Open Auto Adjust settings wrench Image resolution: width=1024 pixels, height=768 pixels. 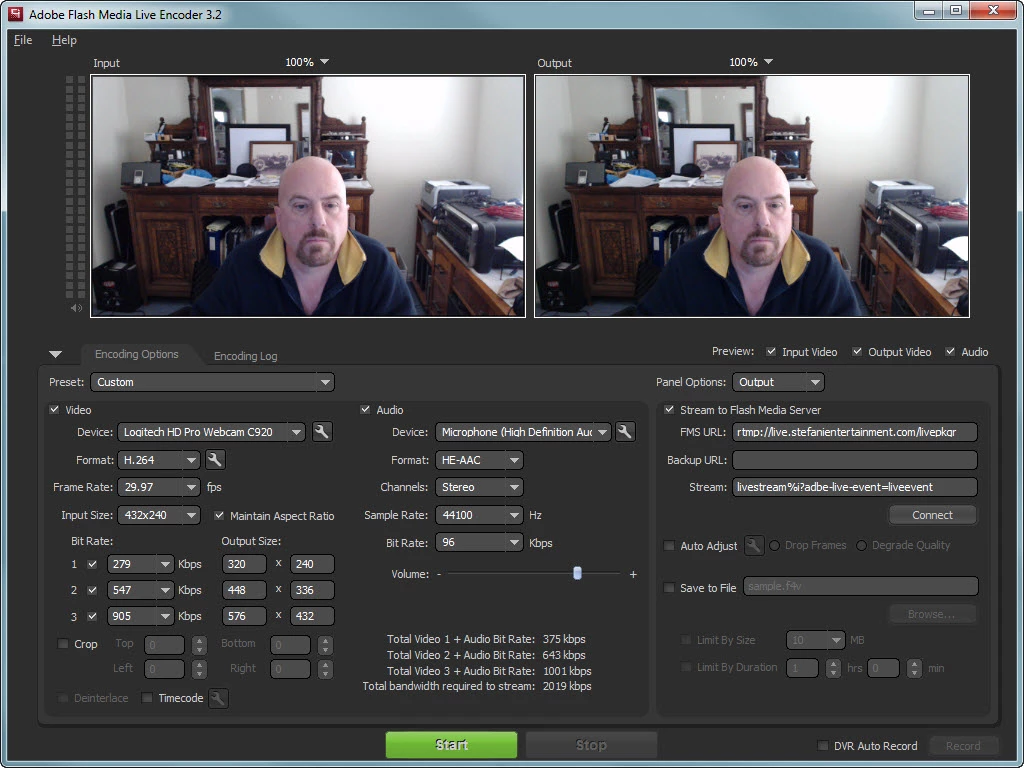coord(754,545)
